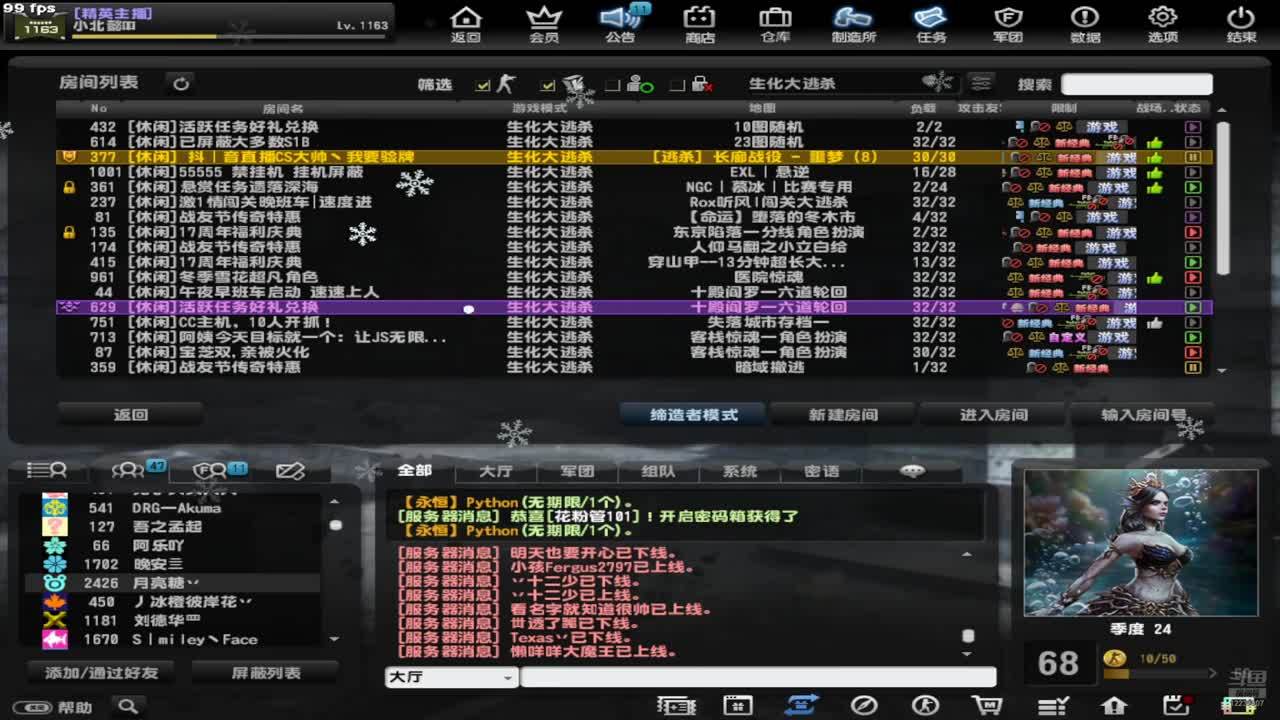
Task: Open the 制造所 workshop icon
Action: click(853, 24)
